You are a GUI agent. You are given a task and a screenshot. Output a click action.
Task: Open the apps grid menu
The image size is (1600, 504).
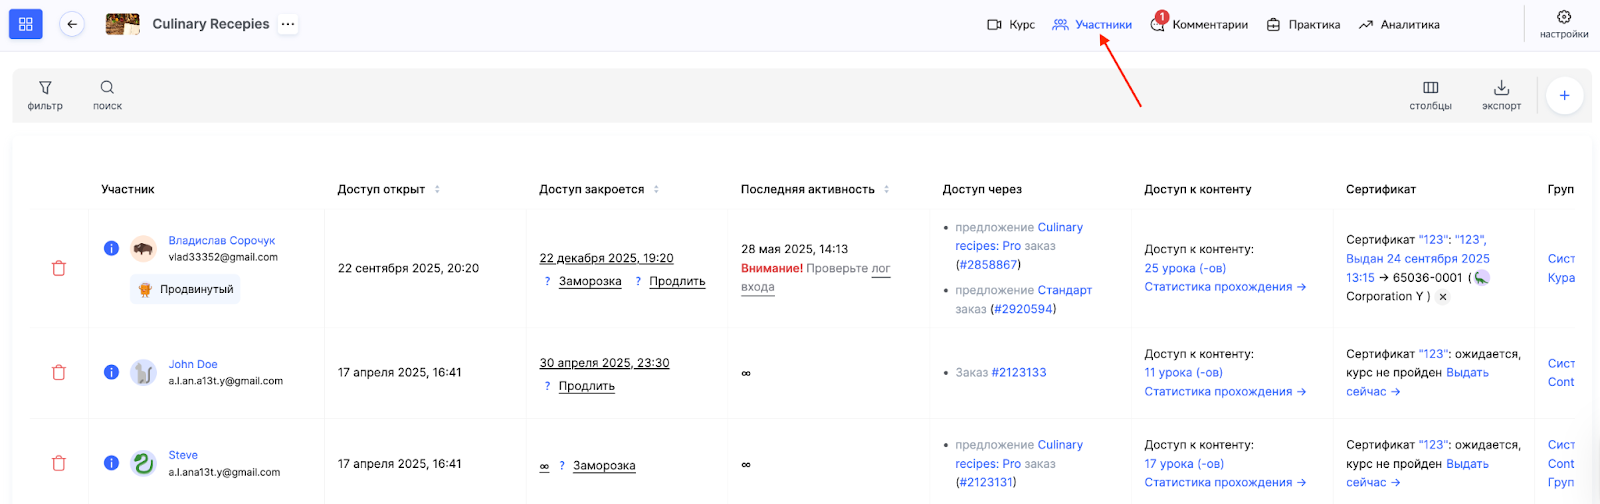[x=26, y=24]
